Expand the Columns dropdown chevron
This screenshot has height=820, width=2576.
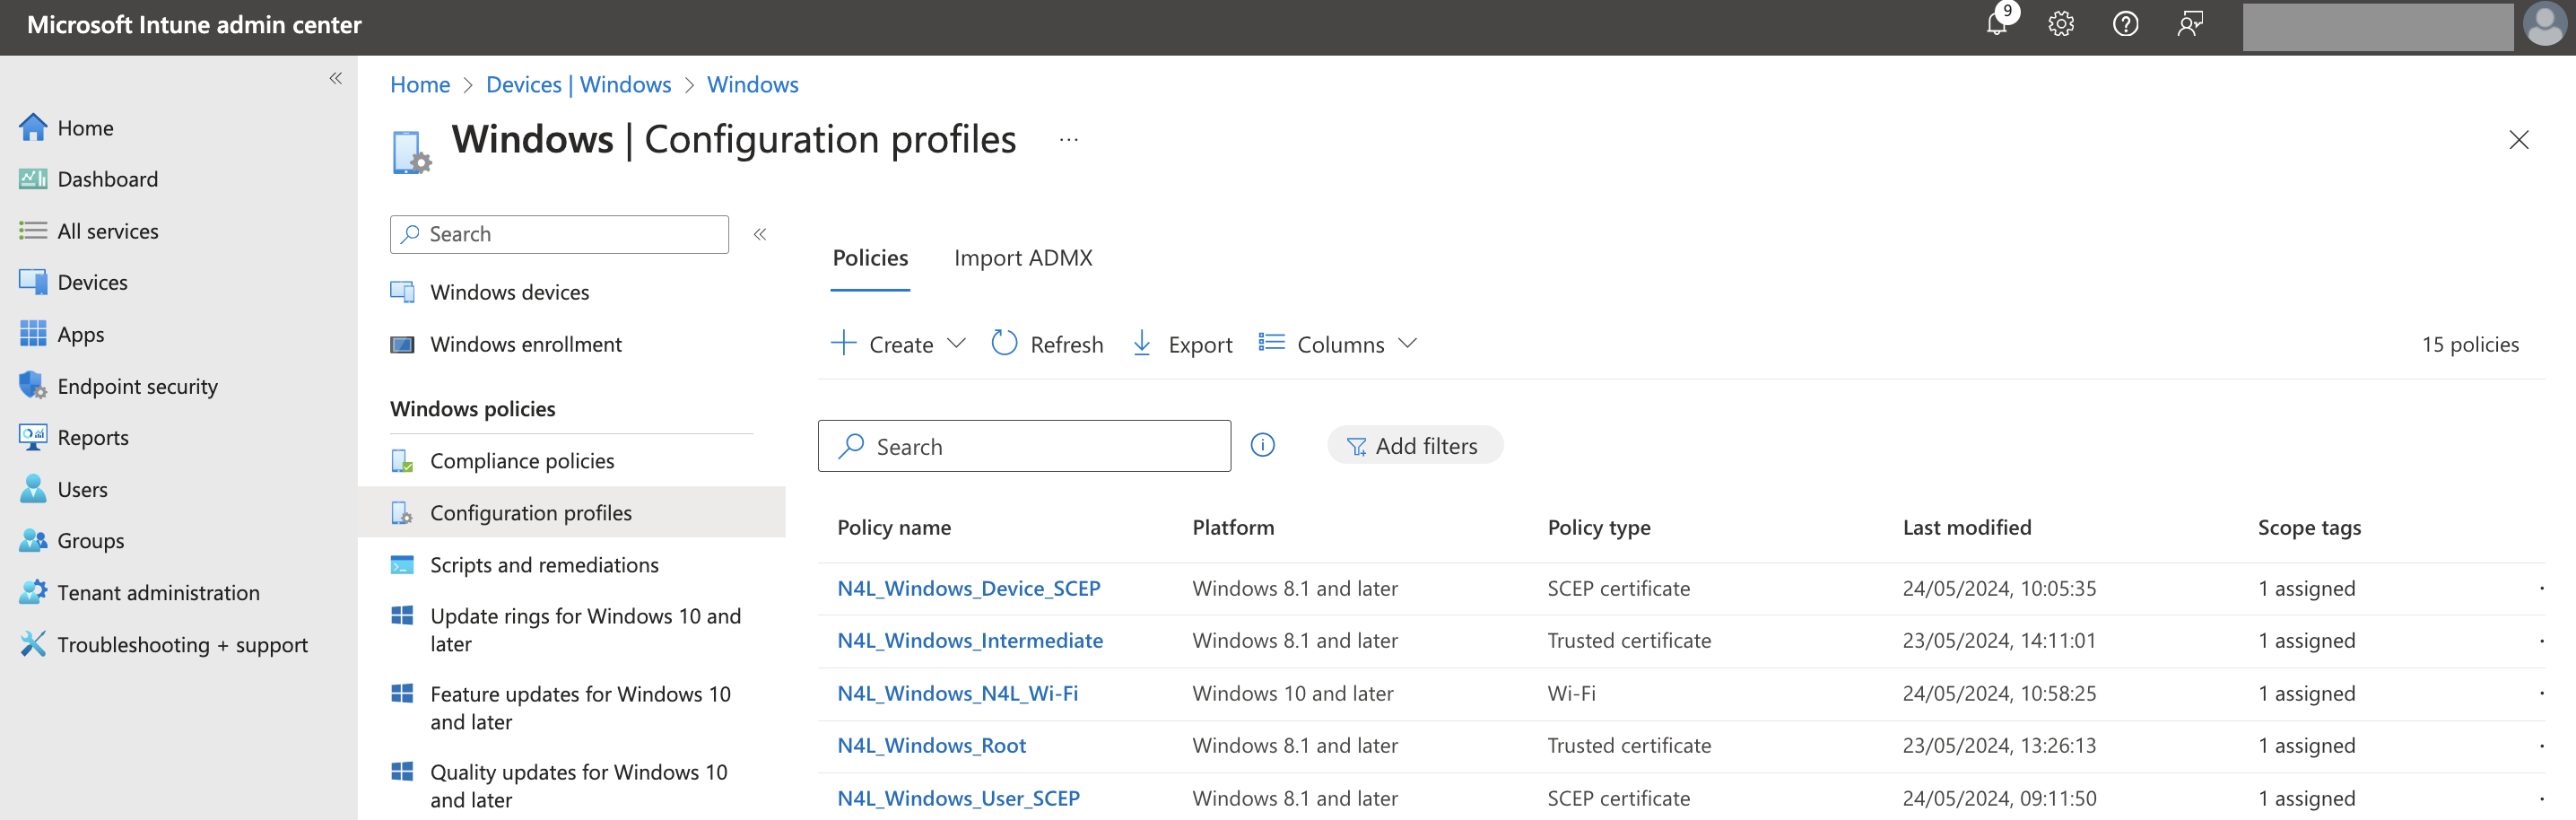point(1408,343)
